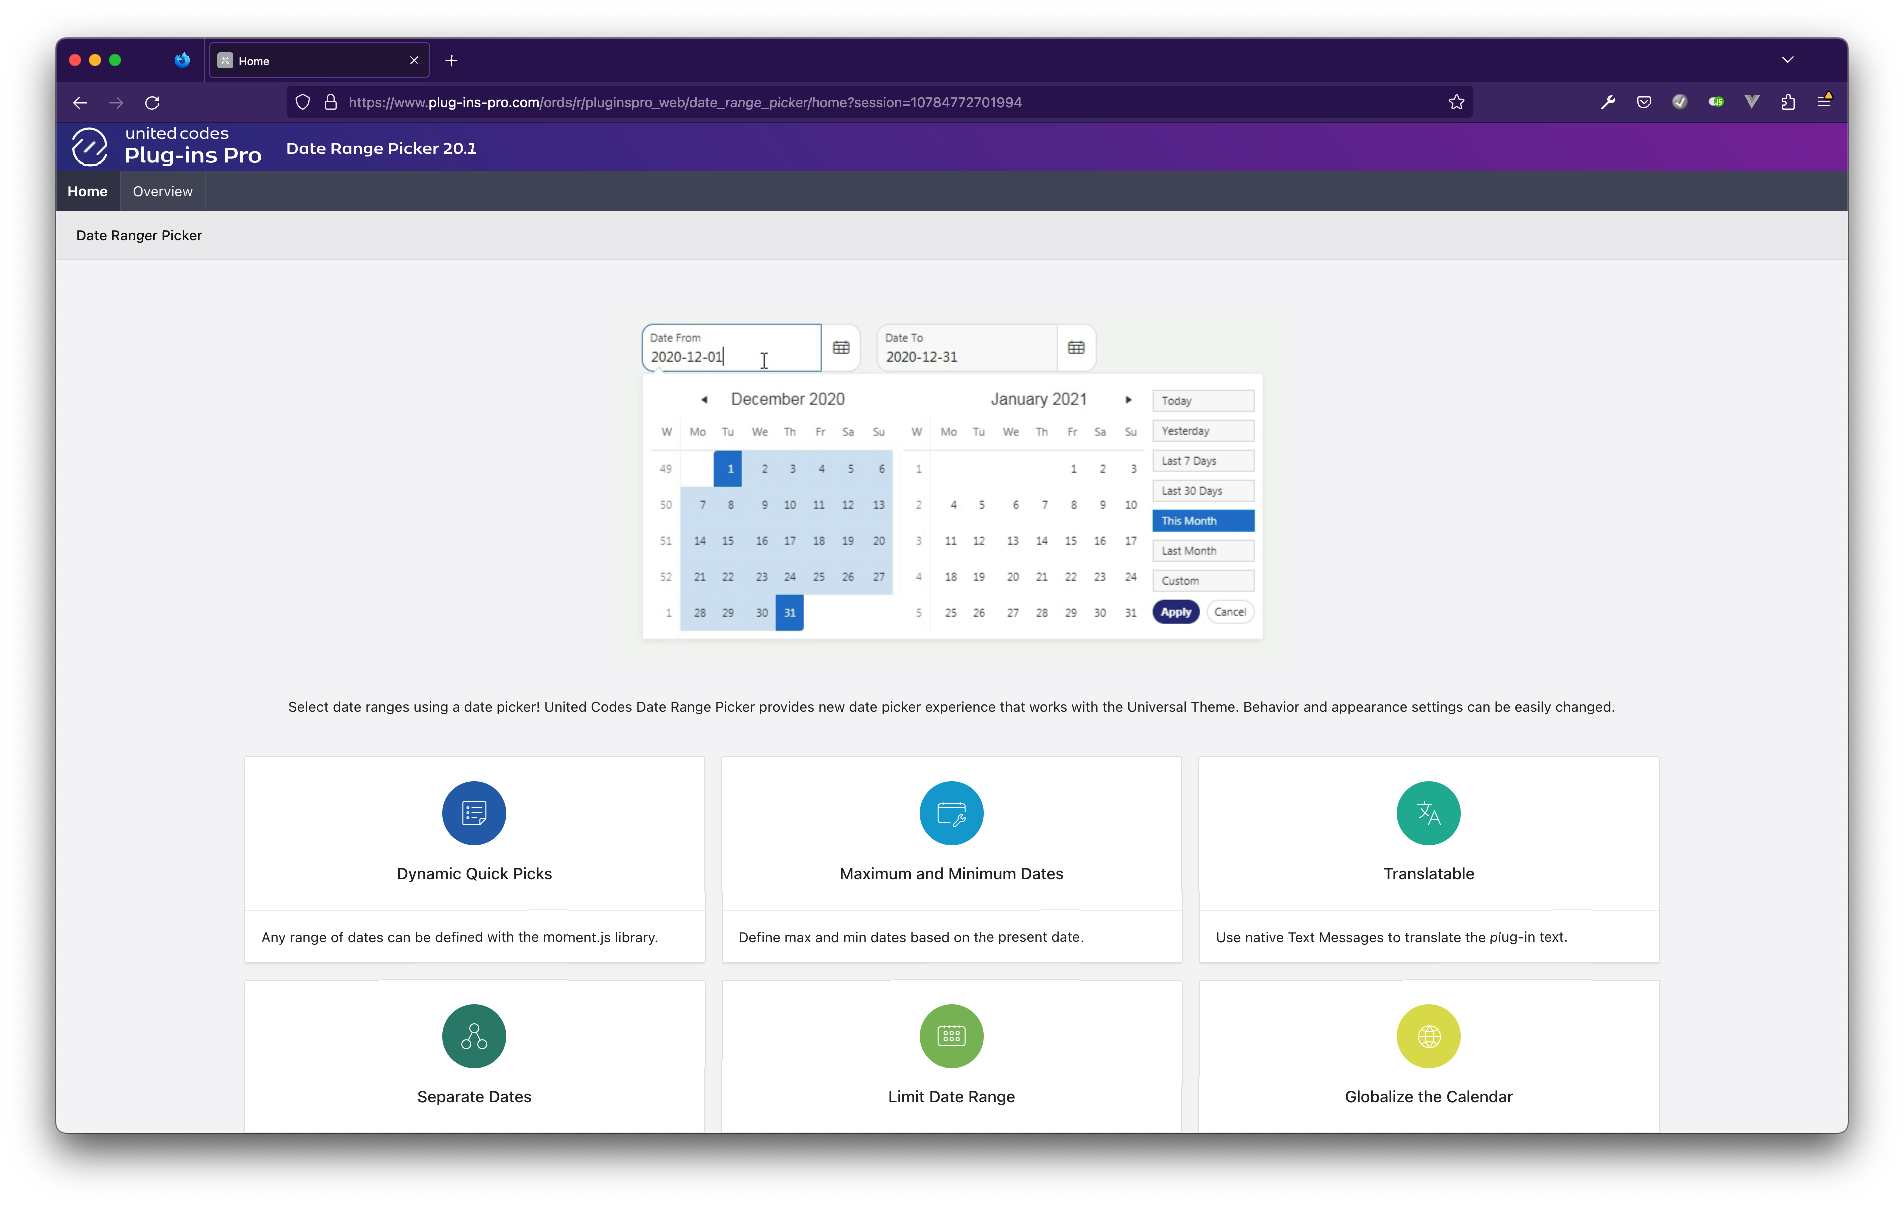1904x1207 pixels.
Task: Open a new browser tab
Action: coord(451,60)
